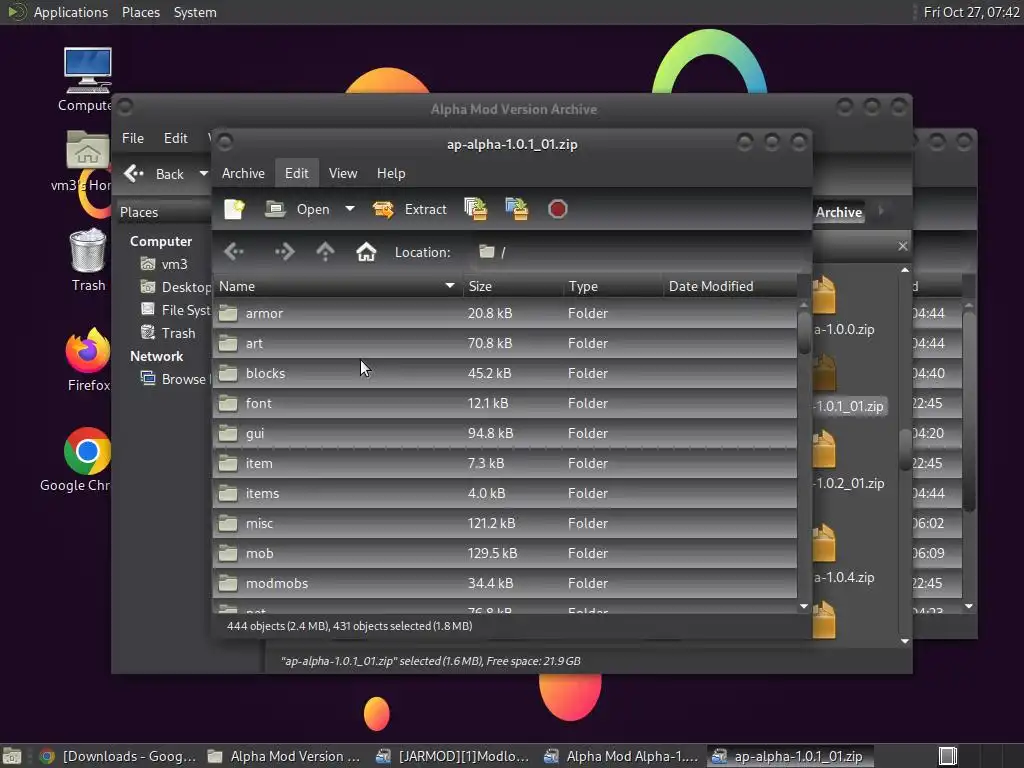Select the font folder
Image resolution: width=1024 pixels, height=768 pixels.
[x=505, y=404]
